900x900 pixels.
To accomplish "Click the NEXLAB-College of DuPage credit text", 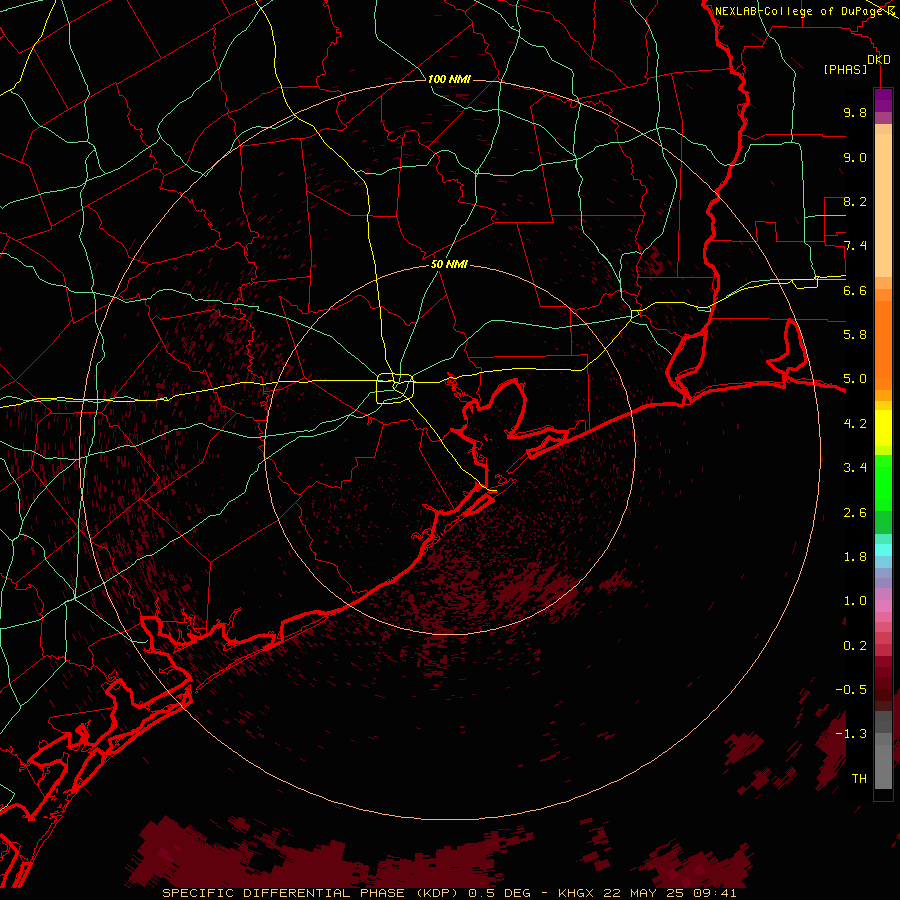I will (x=800, y=11).
